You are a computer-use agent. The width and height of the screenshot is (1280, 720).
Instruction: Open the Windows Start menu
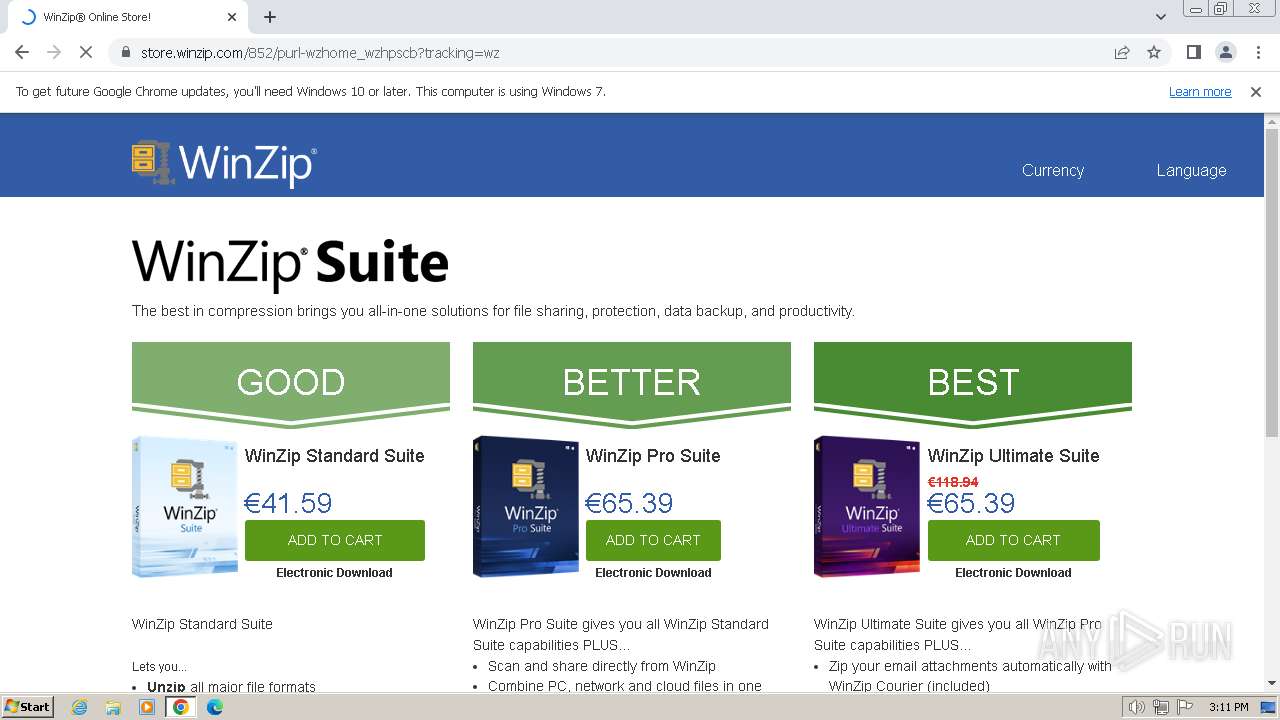[27, 707]
